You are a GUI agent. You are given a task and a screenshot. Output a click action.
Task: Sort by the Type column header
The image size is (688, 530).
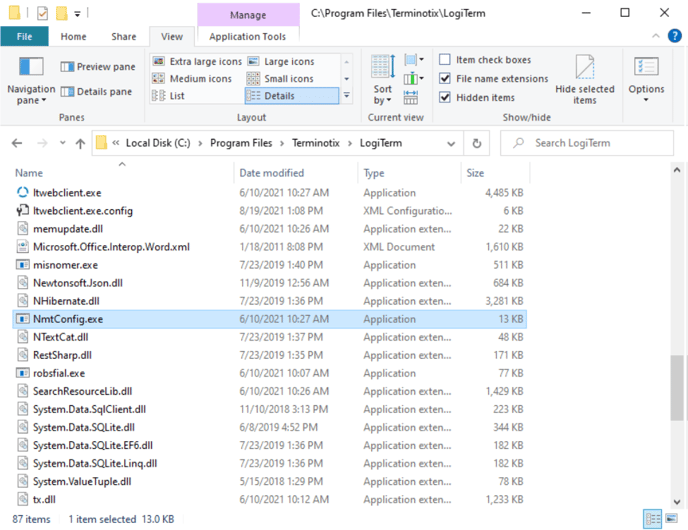pos(409,173)
